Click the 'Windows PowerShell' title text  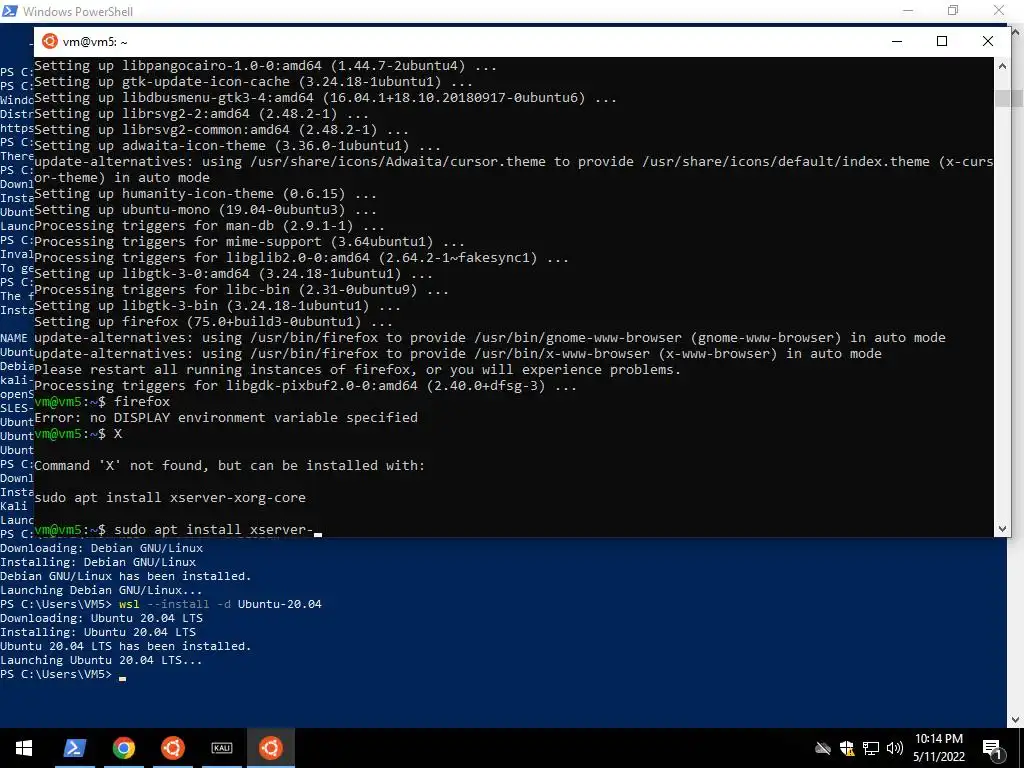[78, 11]
